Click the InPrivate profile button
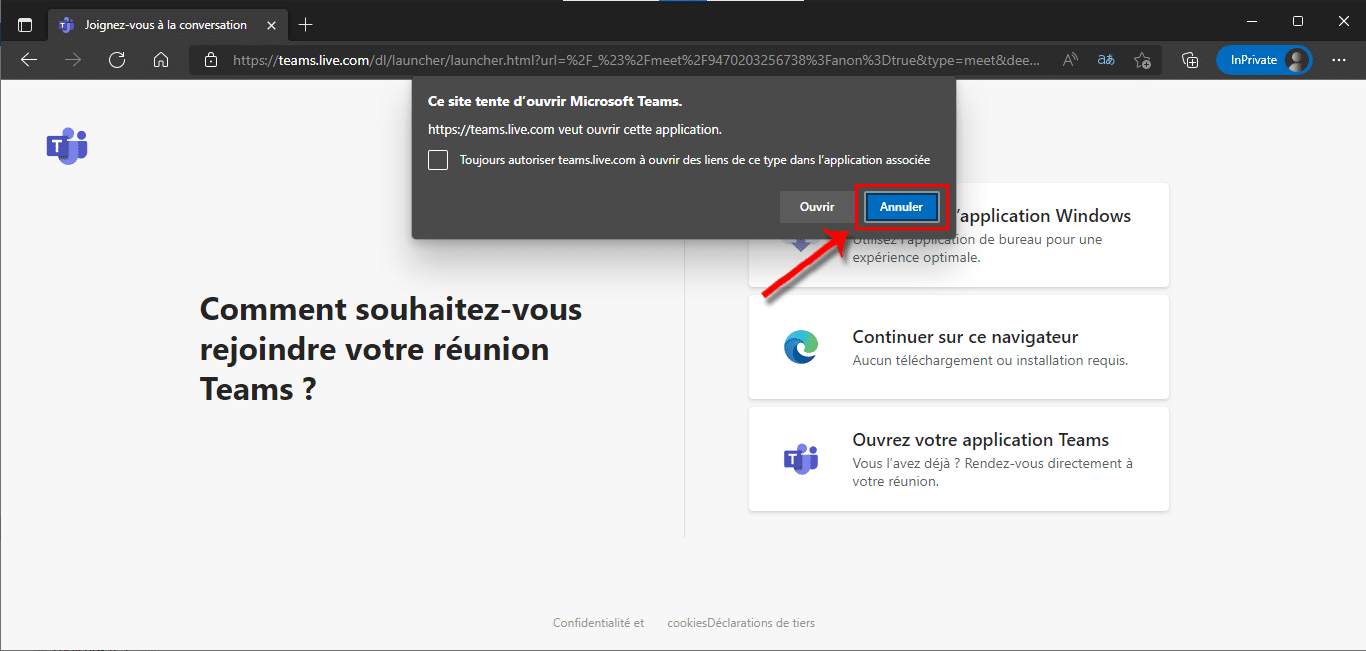This screenshot has width=1366, height=651. click(1264, 60)
